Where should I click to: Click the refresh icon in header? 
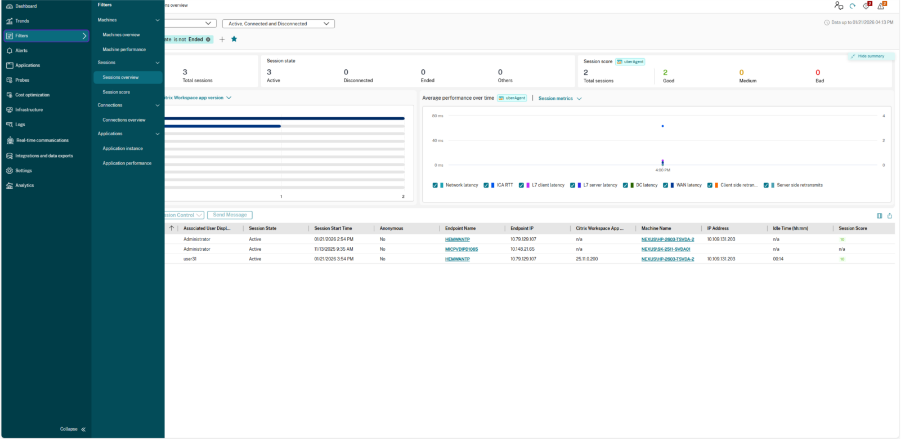852,6
